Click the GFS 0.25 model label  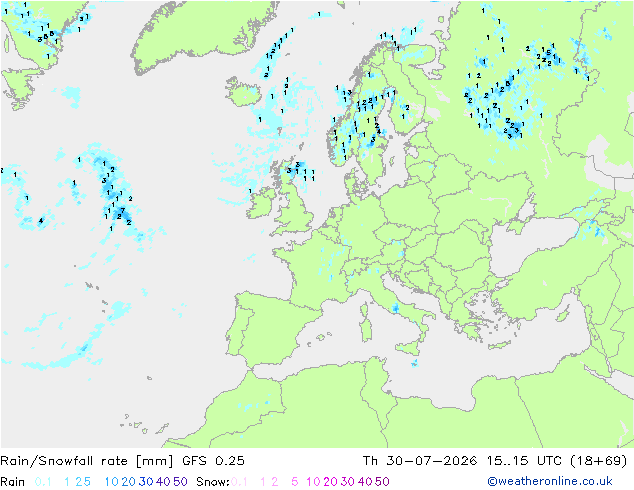[213, 461]
